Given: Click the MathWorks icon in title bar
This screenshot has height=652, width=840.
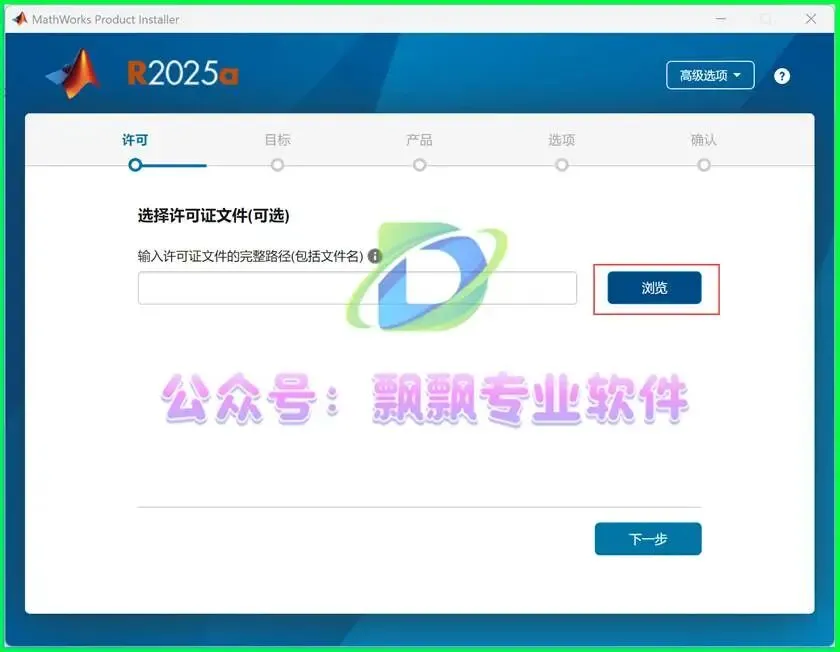Looking at the screenshot, I should tap(20, 19).
